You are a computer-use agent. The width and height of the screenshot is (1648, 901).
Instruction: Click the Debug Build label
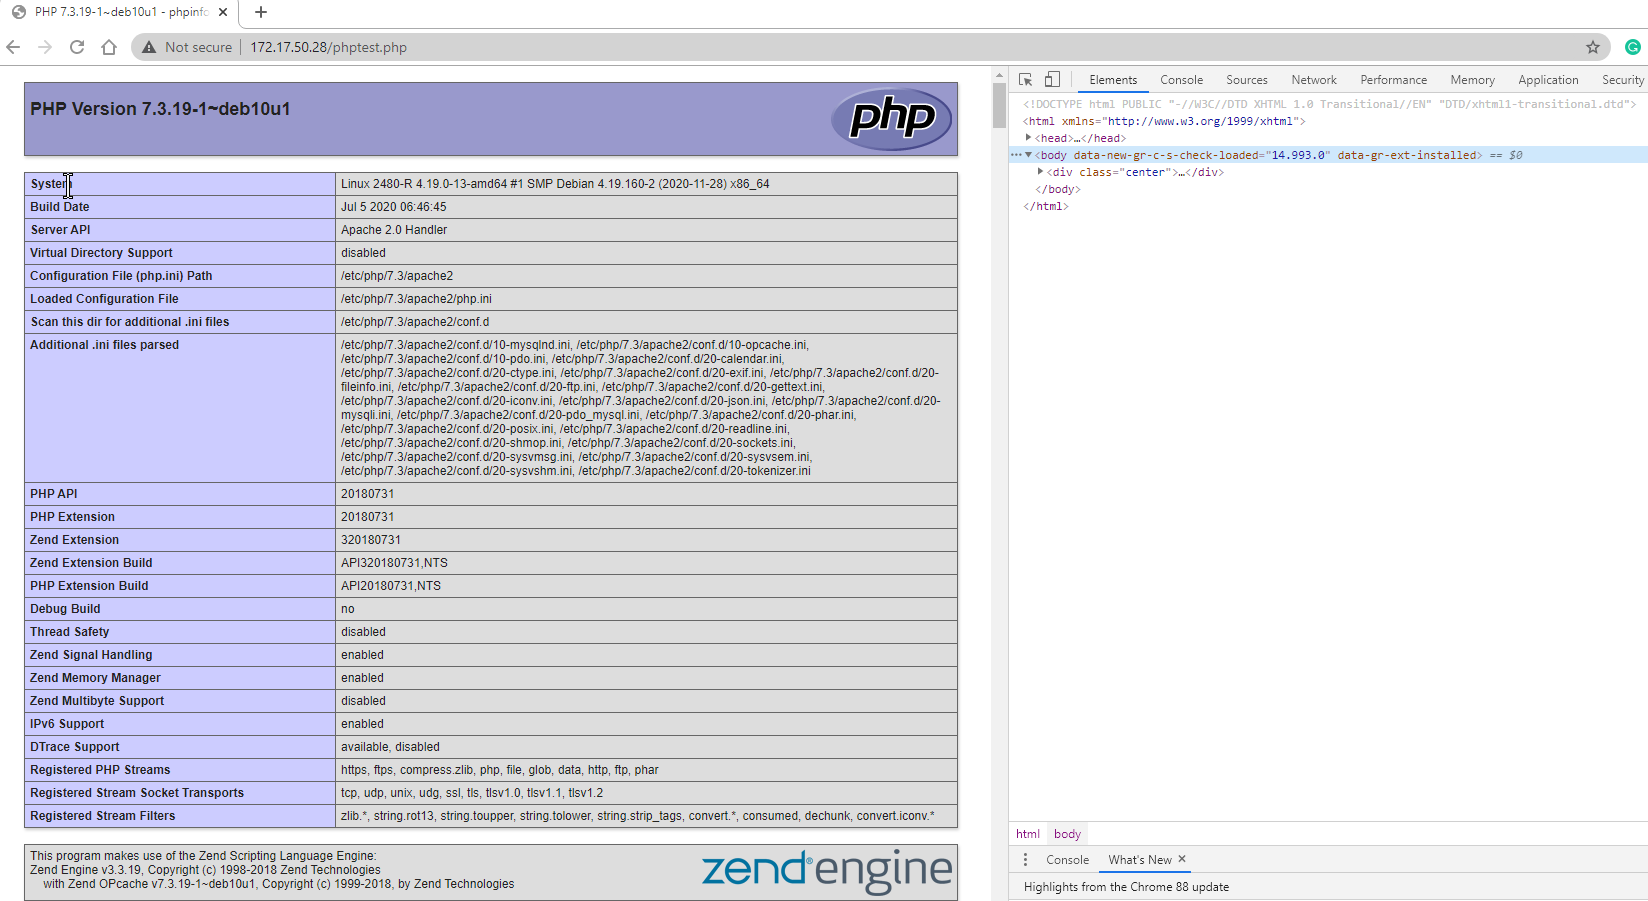65,609
